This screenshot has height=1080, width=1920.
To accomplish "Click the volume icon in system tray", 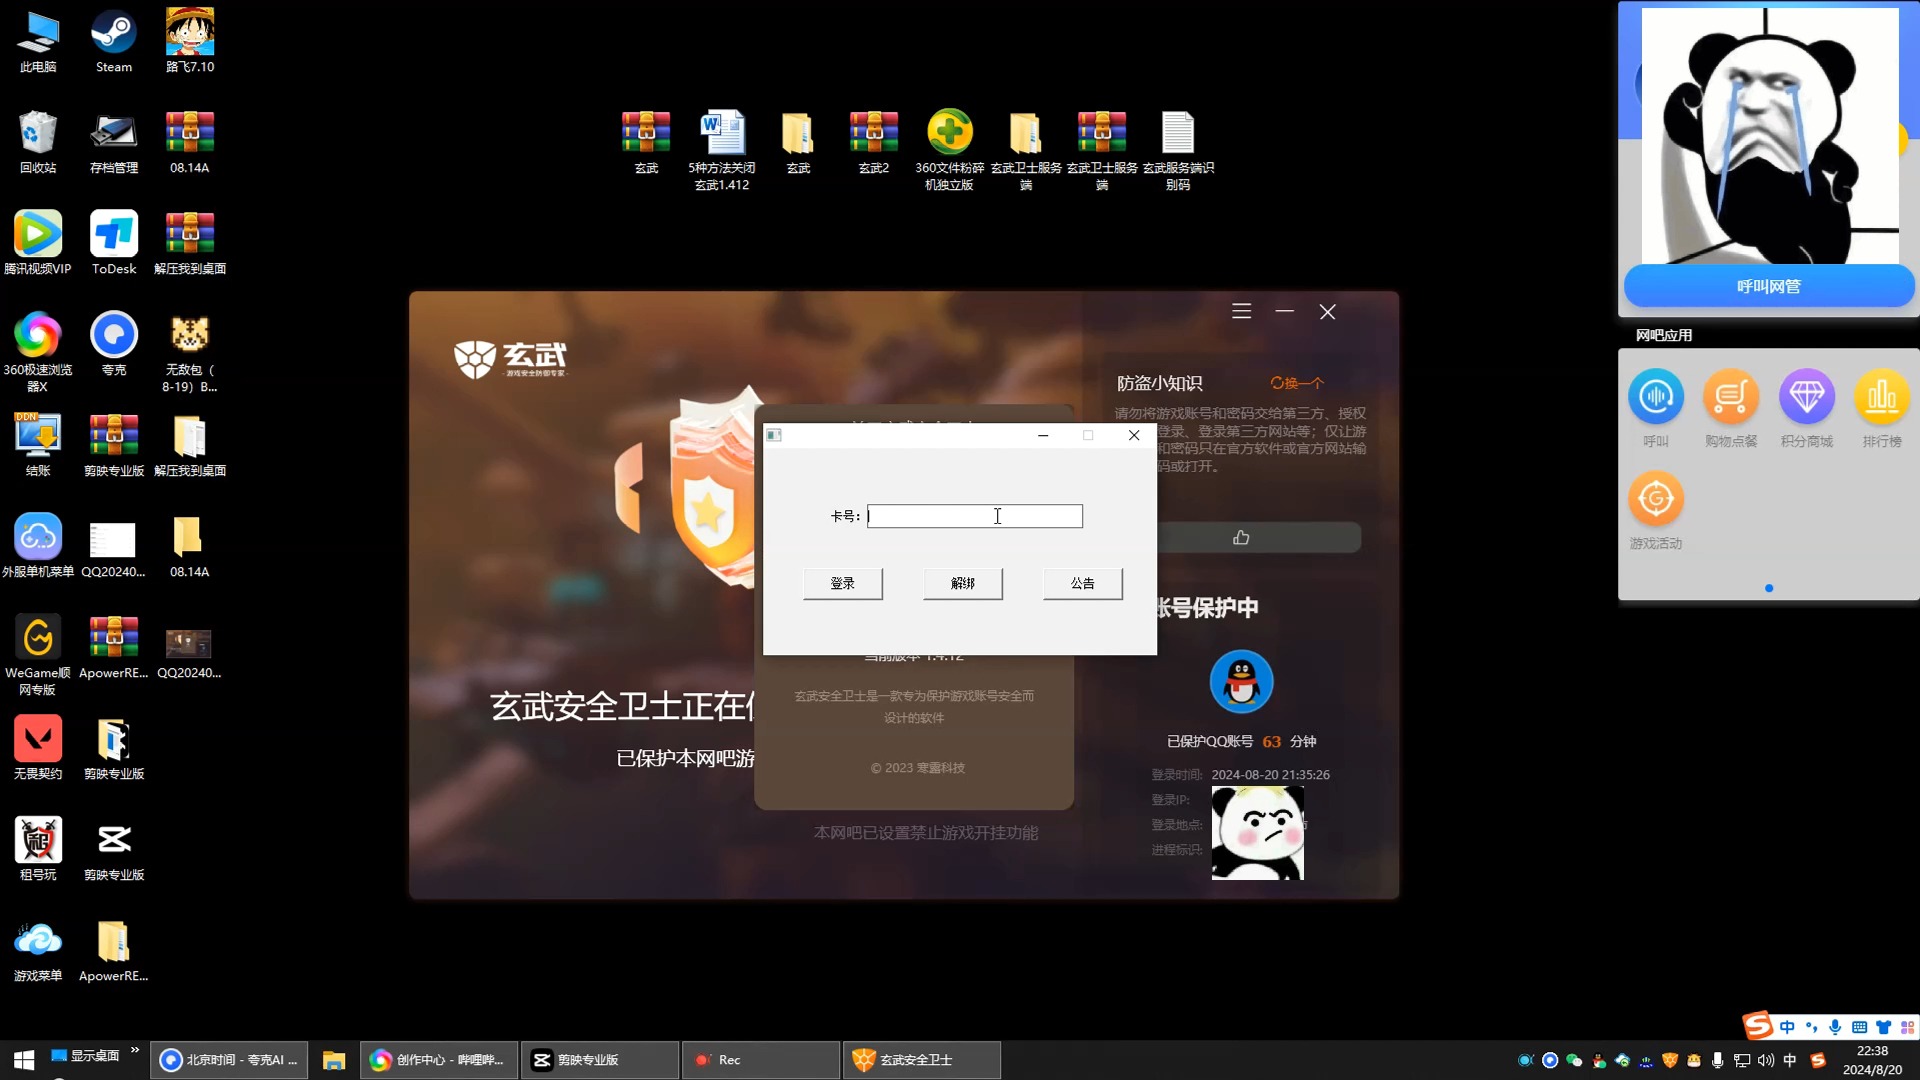I will [1766, 1060].
